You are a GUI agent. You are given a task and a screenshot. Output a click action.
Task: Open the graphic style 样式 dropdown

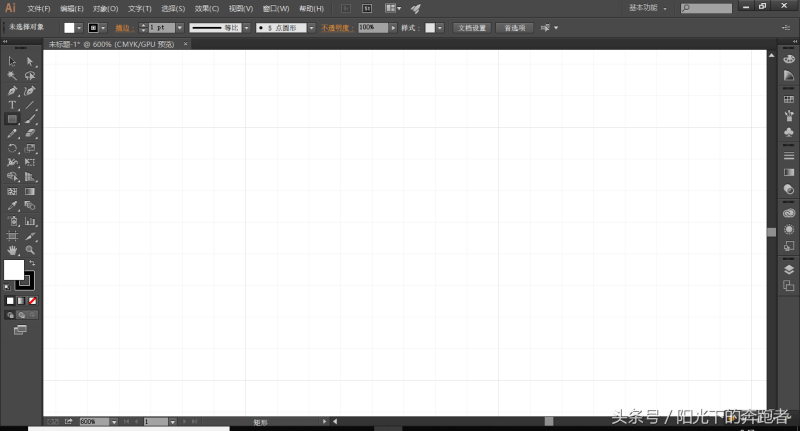pyautogui.click(x=440, y=28)
